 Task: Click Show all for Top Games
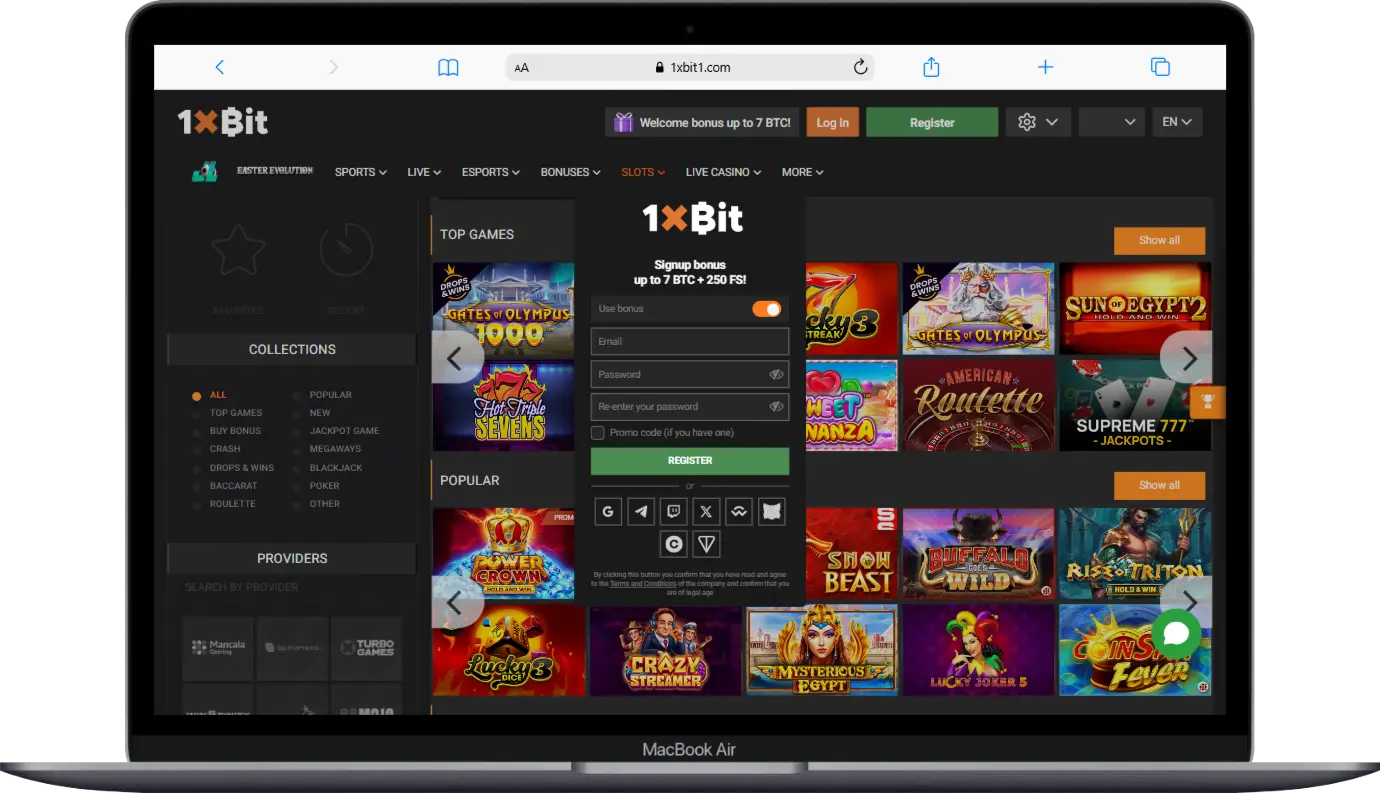[1159, 240]
